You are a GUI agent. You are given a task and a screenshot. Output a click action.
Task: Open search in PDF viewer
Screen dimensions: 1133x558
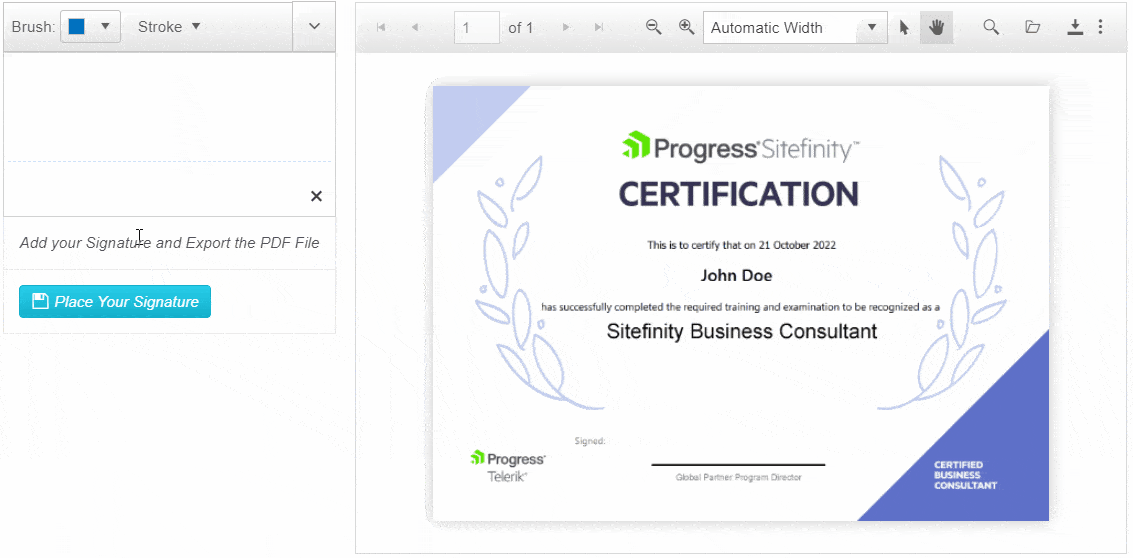[991, 27]
